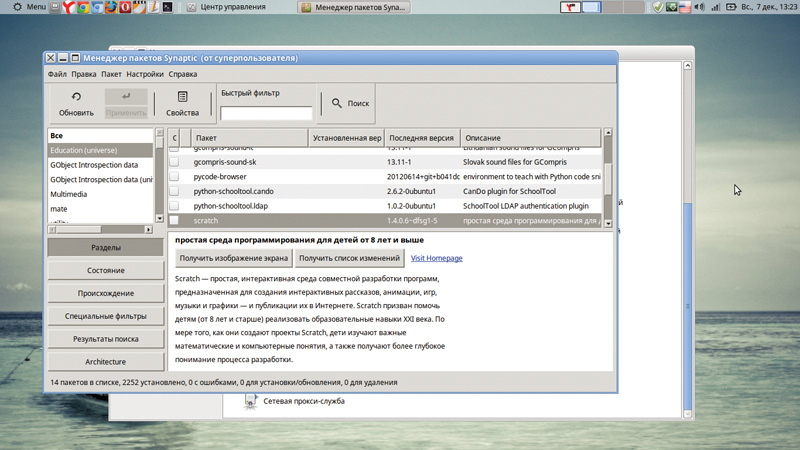This screenshot has width=800, height=450.
Task: Launch the terminal from the top panel
Action: click(168, 7)
